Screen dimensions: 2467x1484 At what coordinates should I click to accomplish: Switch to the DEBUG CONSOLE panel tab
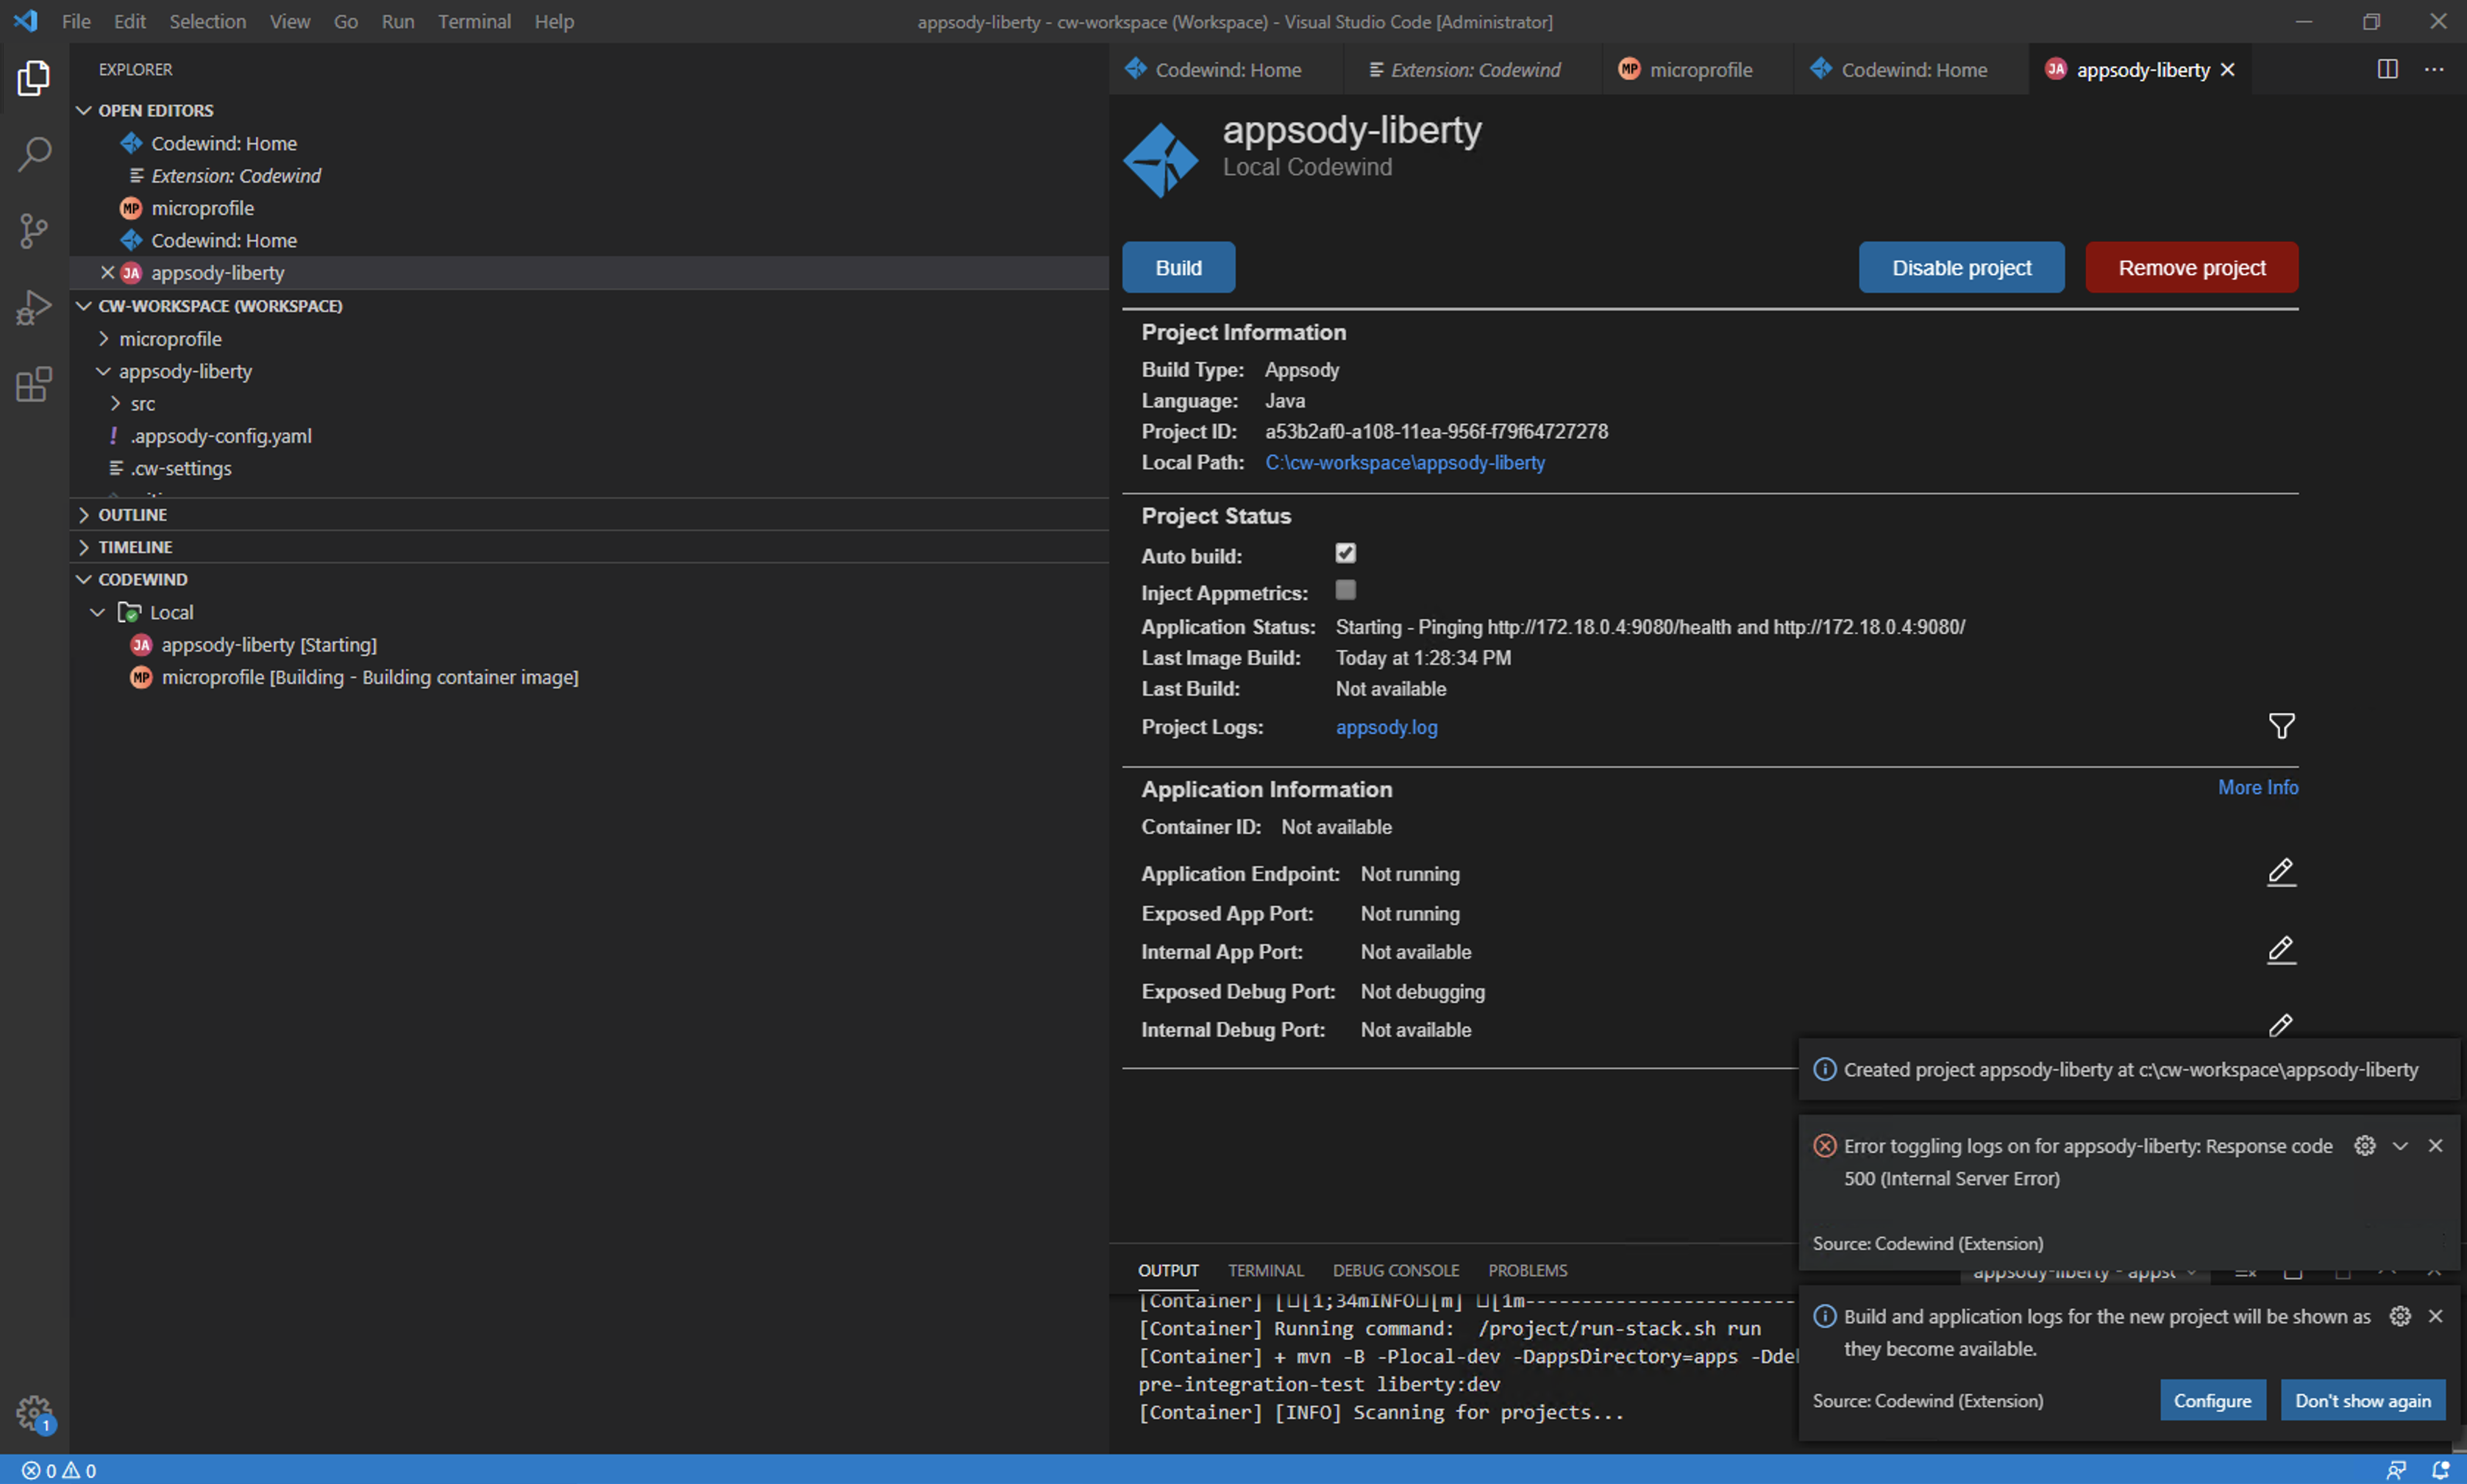tap(1395, 1269)
